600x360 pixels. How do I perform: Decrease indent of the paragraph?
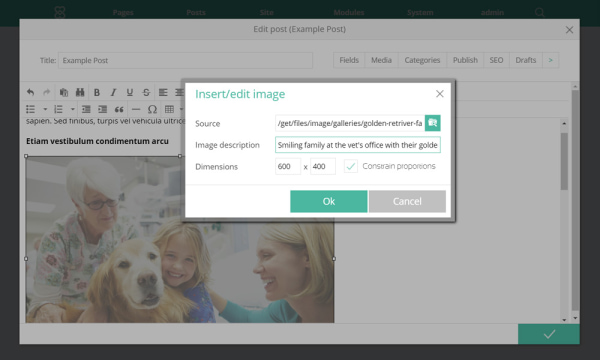pos(86,109)
